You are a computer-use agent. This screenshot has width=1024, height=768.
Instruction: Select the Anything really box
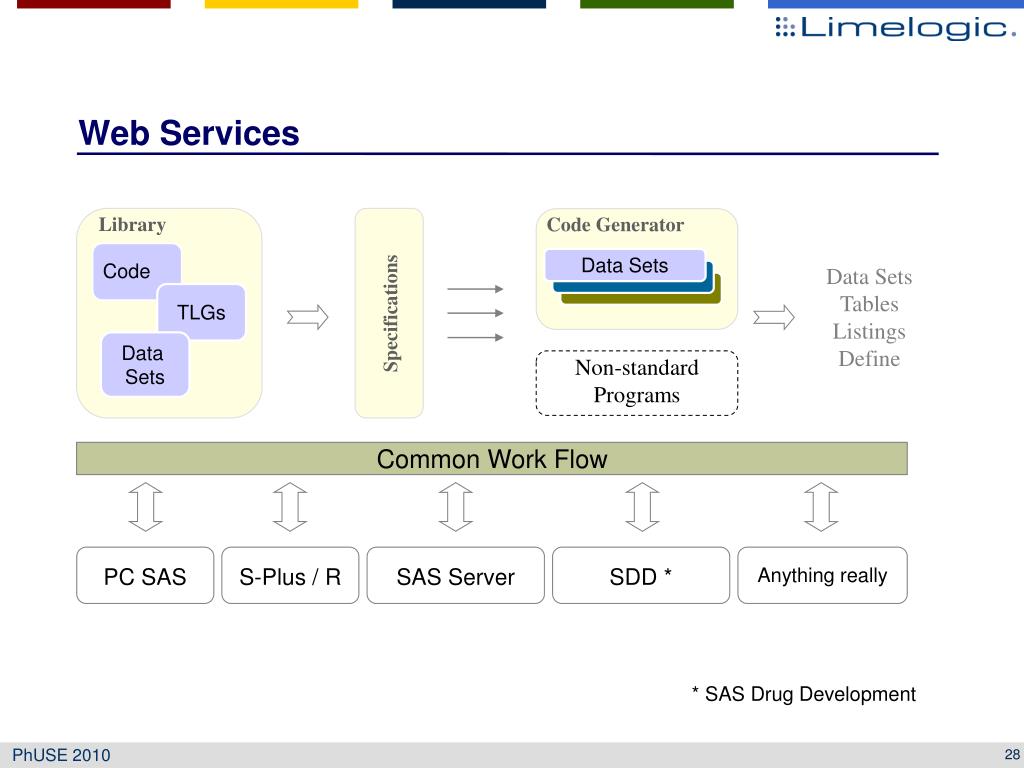pyautogui.click(x=822, y=575)
